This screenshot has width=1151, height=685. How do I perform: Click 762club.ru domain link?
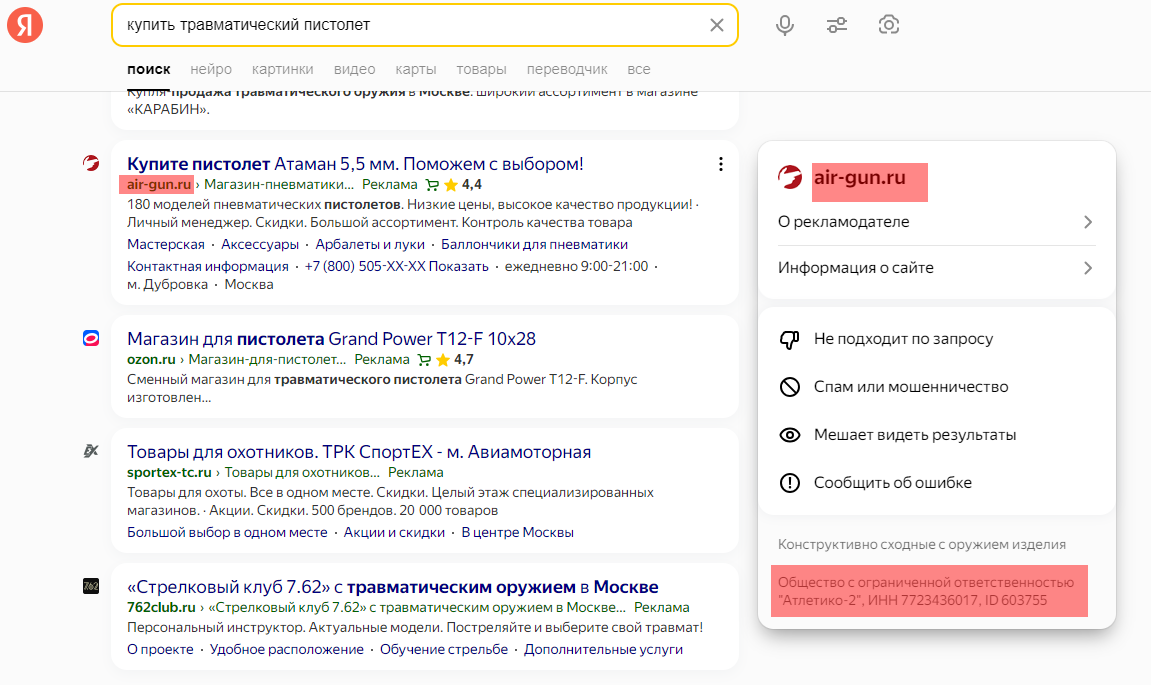[161, 607]
